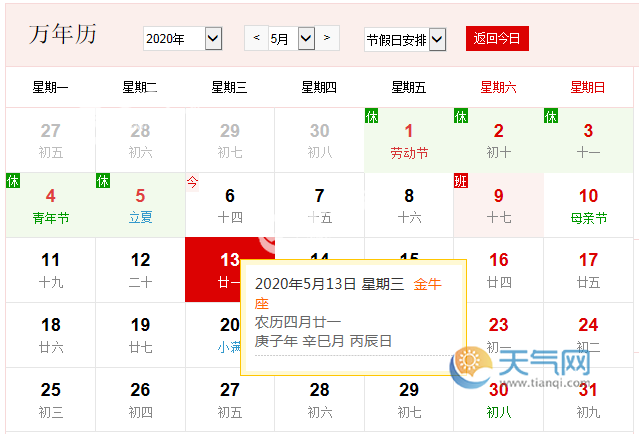Image resolution: width=639 pixels, height=434 pixels.
Task: Select May 5 立夏 date
Action: (x=140, y=205)
